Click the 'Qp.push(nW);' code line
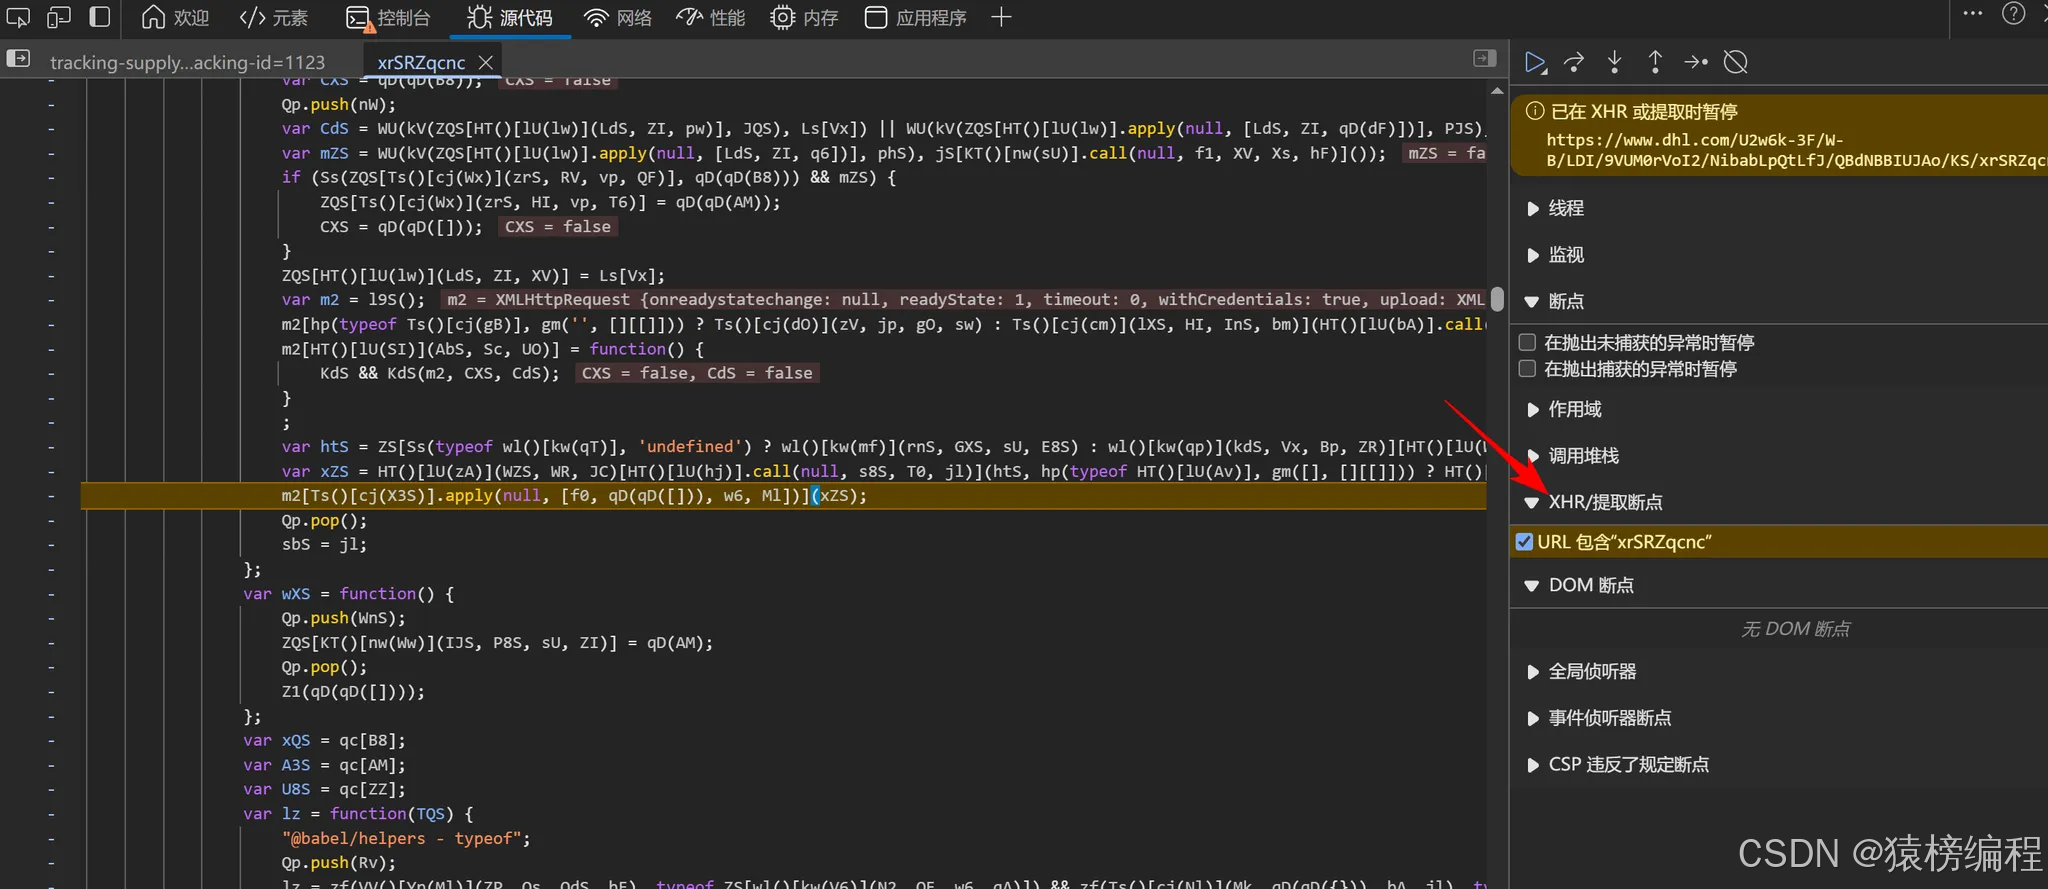The width and height of the screenshot is (2048, 889). click(338, 105)
